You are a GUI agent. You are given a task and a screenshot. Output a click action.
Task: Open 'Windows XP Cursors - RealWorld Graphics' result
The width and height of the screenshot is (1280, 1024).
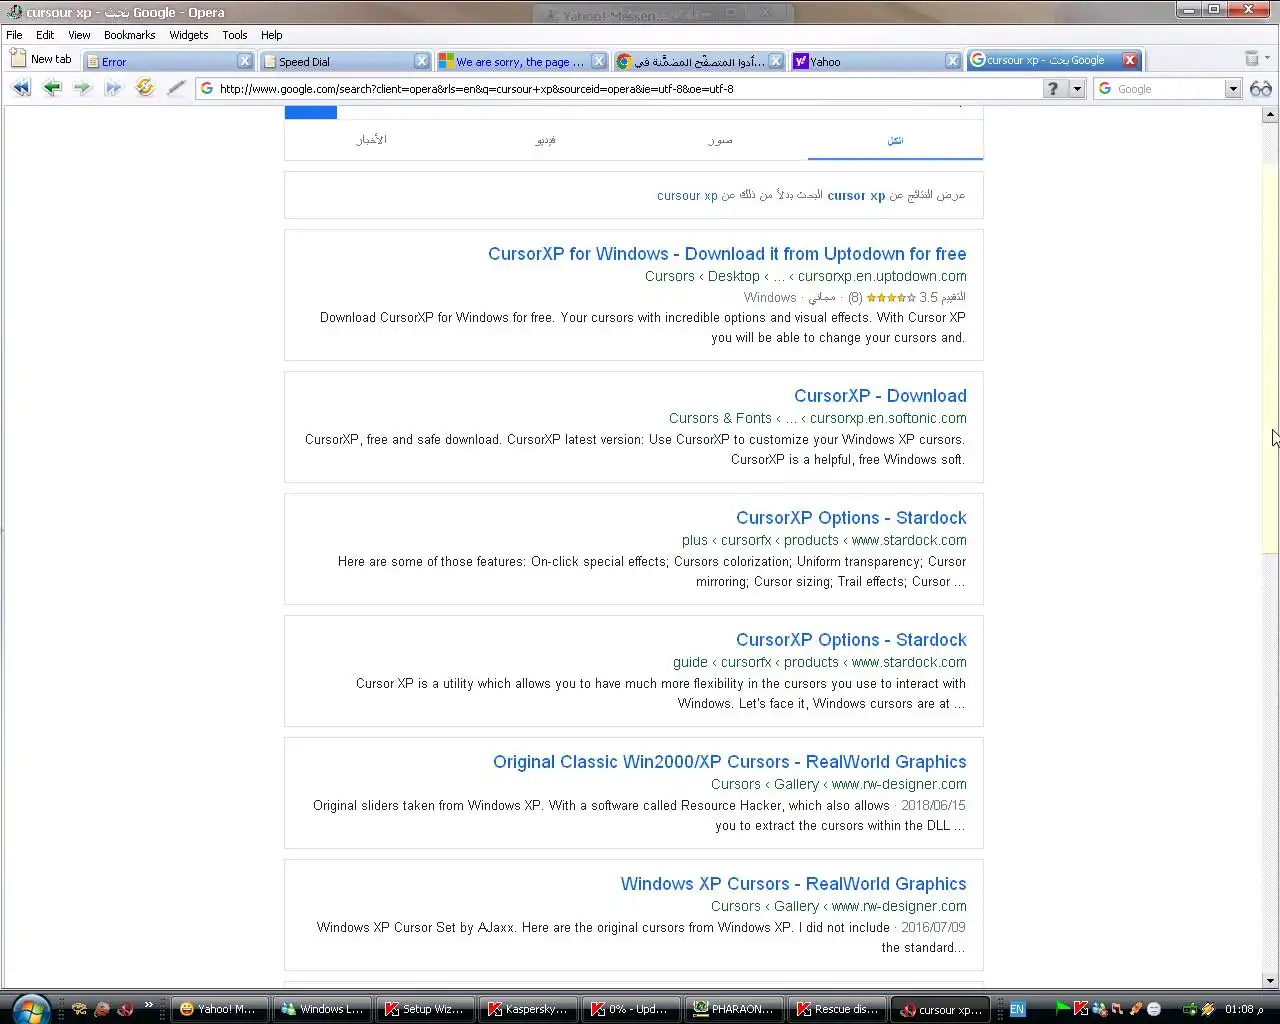(x=793, y=884)
